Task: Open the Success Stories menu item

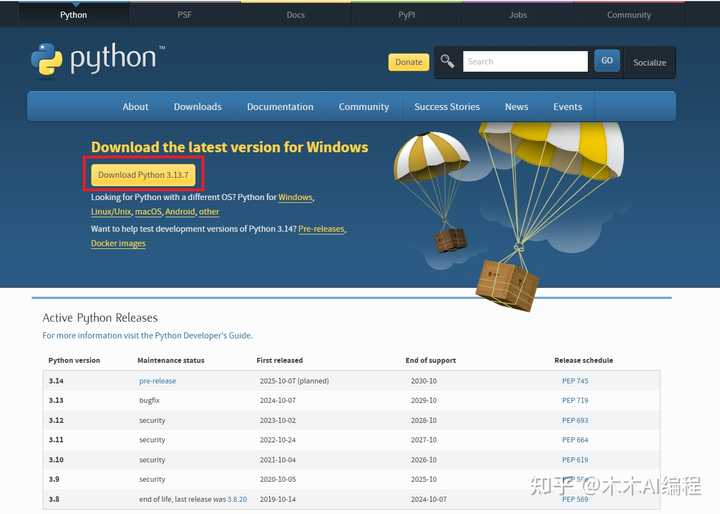Action: pos(447,107)
